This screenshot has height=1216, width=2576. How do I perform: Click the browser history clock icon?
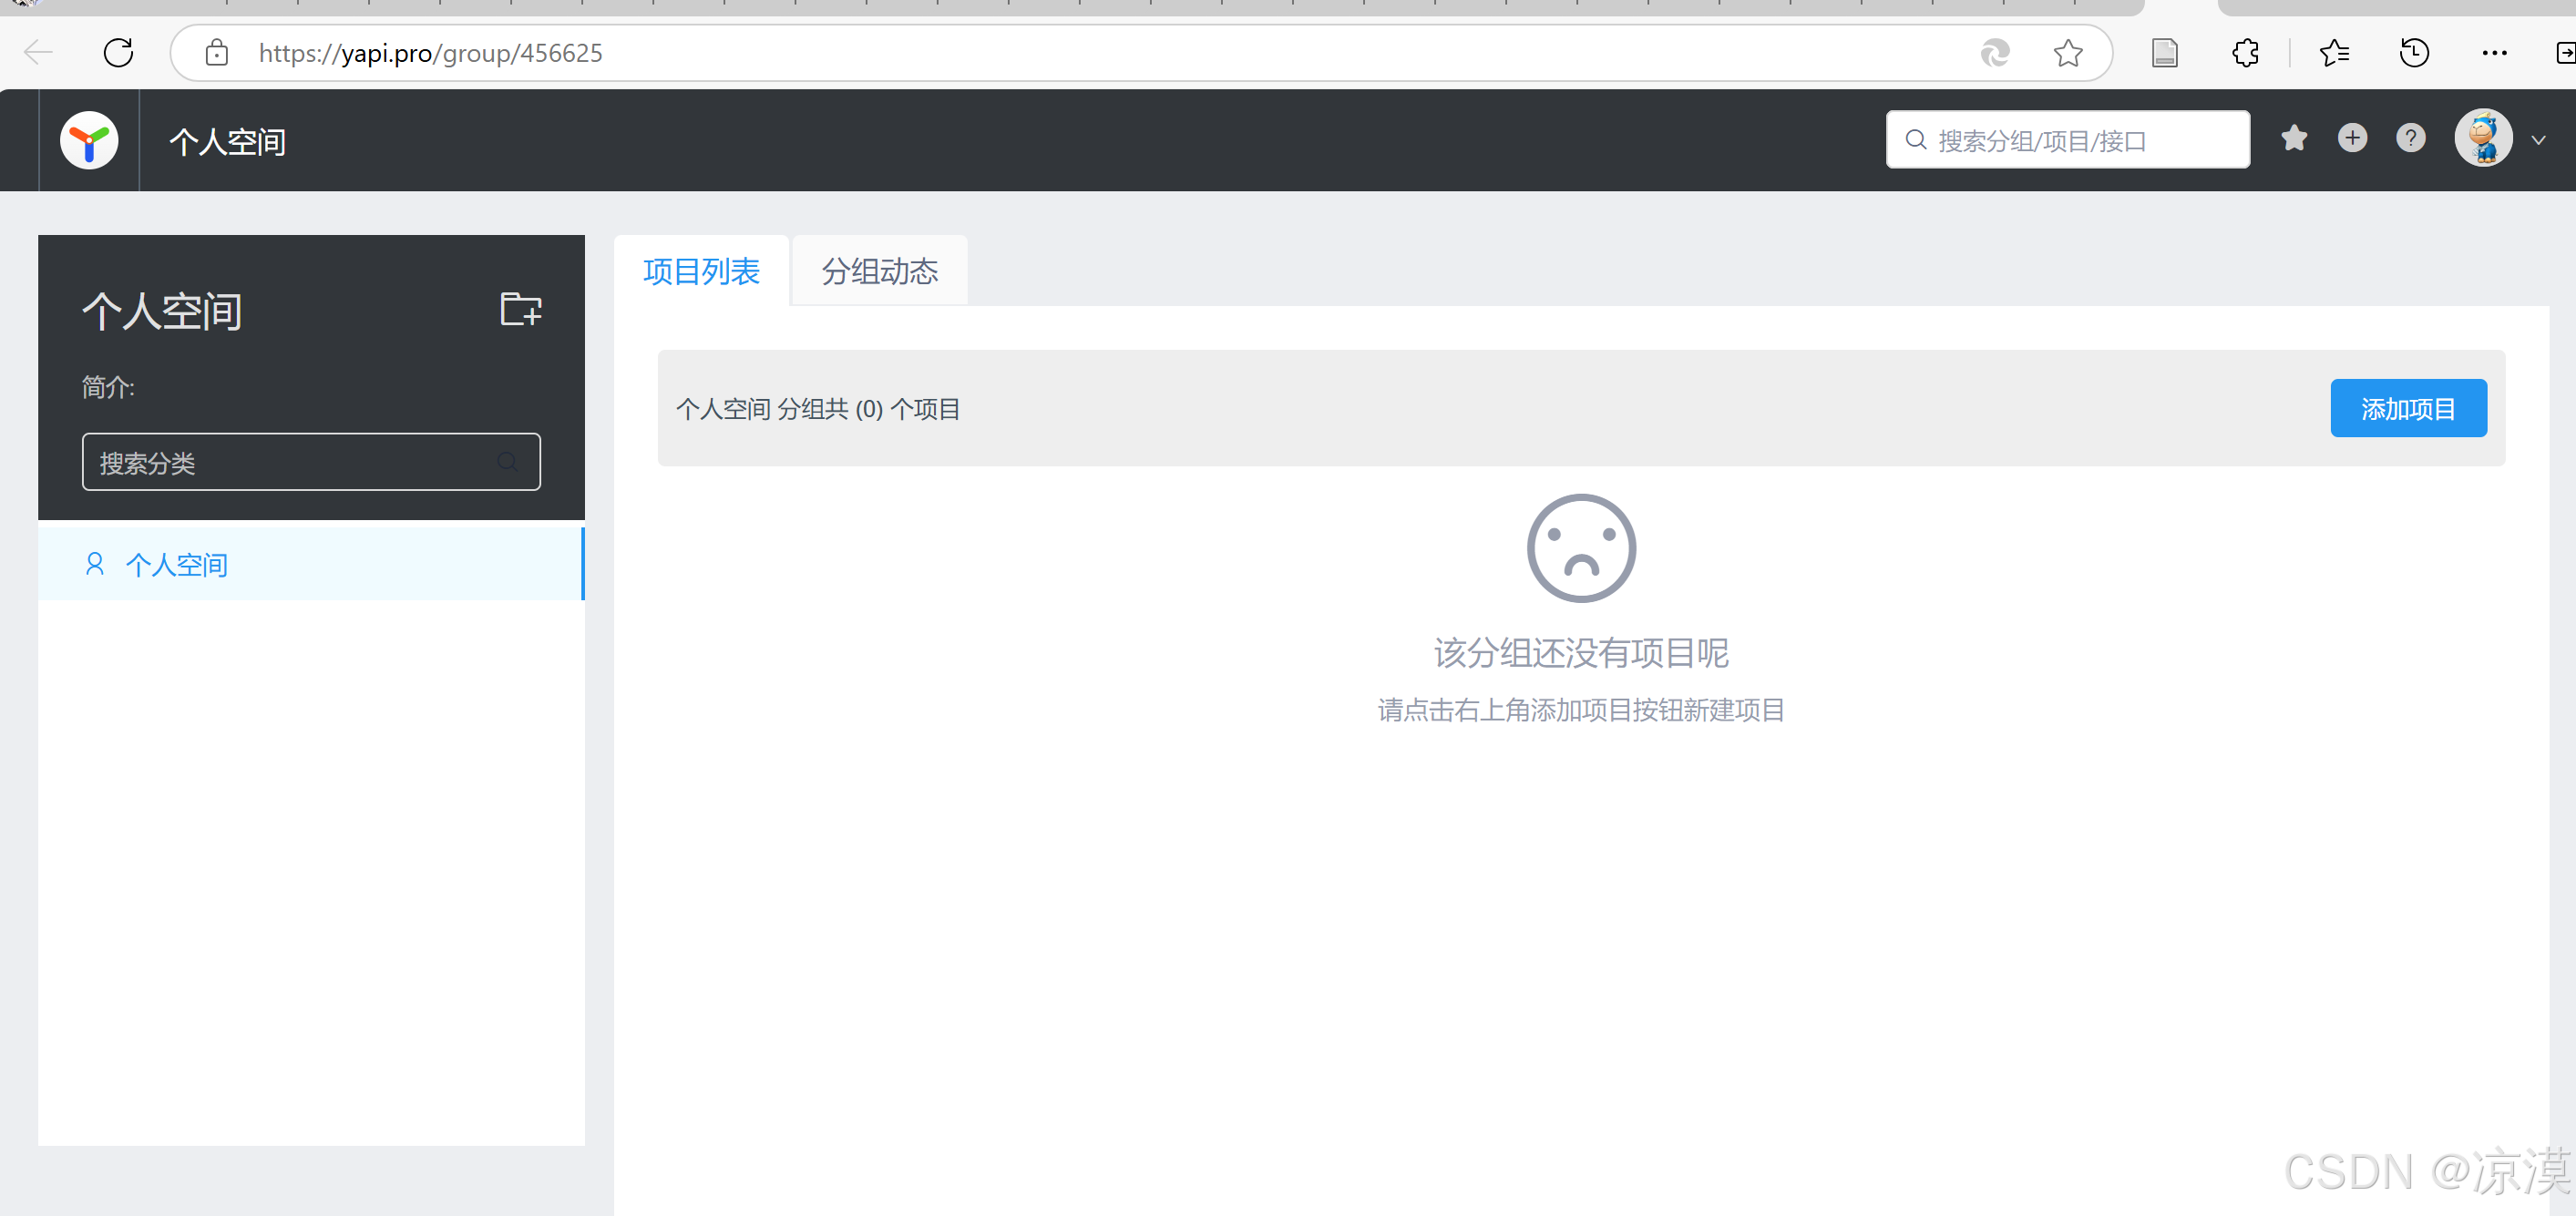click(x=2414, y=52)
